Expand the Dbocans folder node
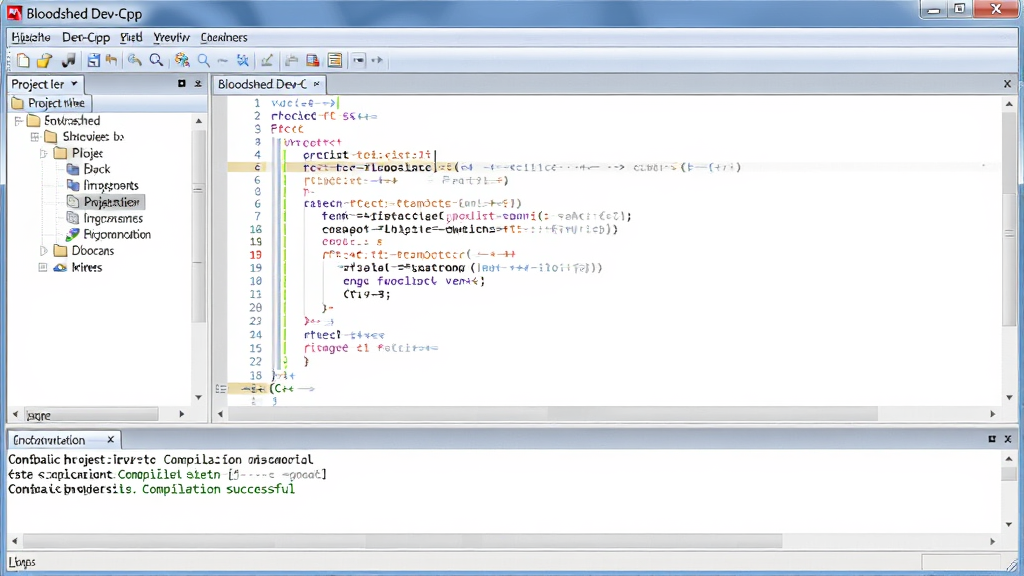The image size is (1024, 576). 44,251
